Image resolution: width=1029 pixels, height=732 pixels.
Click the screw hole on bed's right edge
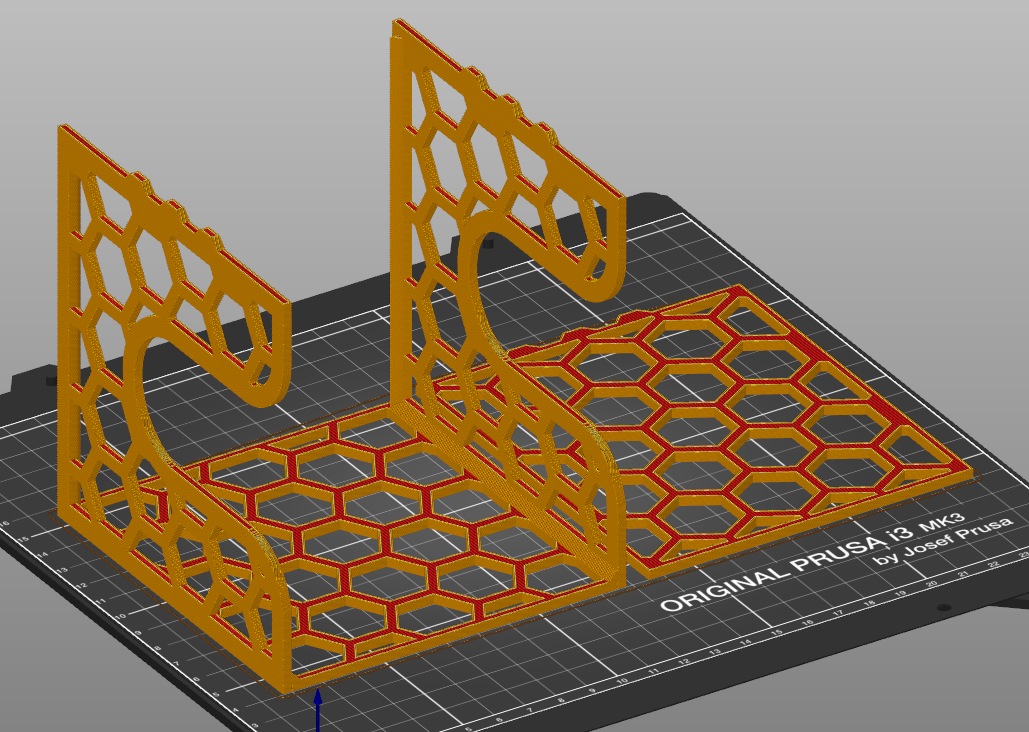pos(944,608)
